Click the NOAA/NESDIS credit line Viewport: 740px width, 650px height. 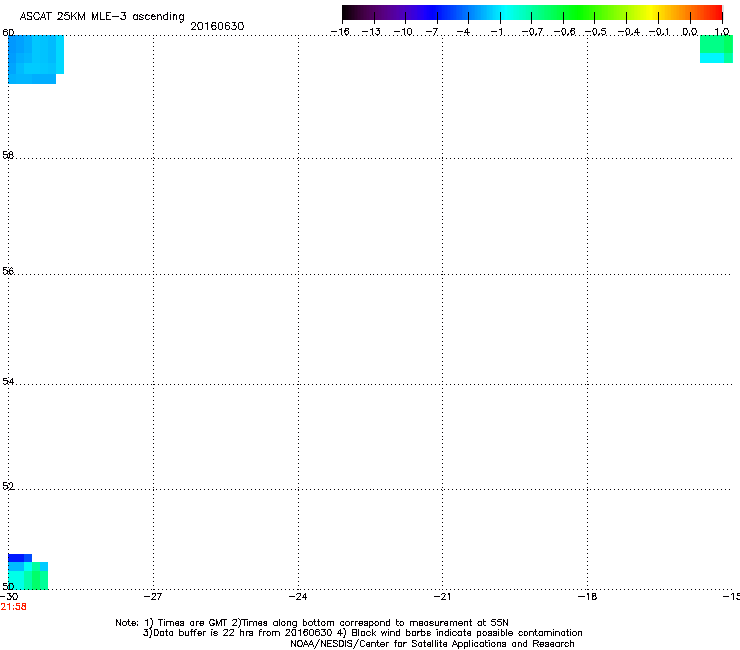[x=432, y=644]
